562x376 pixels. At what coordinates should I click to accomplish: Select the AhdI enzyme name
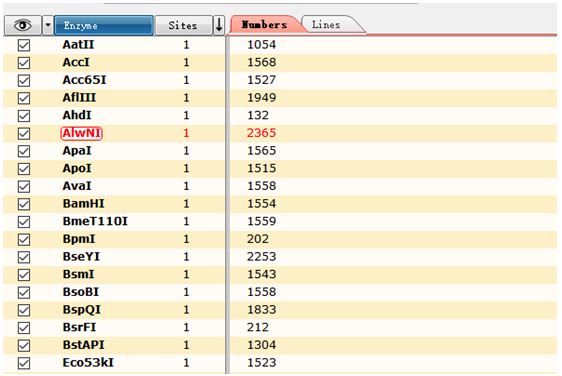(77, 115)
